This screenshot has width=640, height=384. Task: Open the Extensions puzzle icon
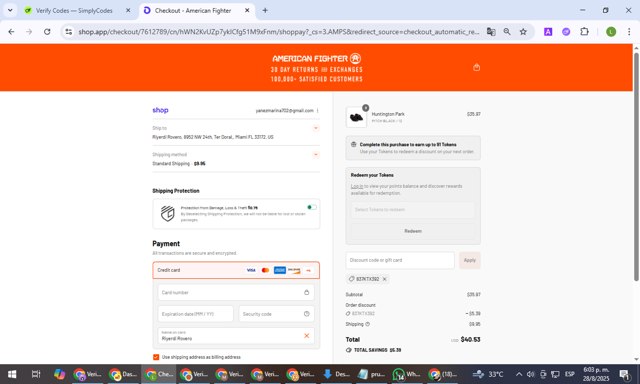584,31
